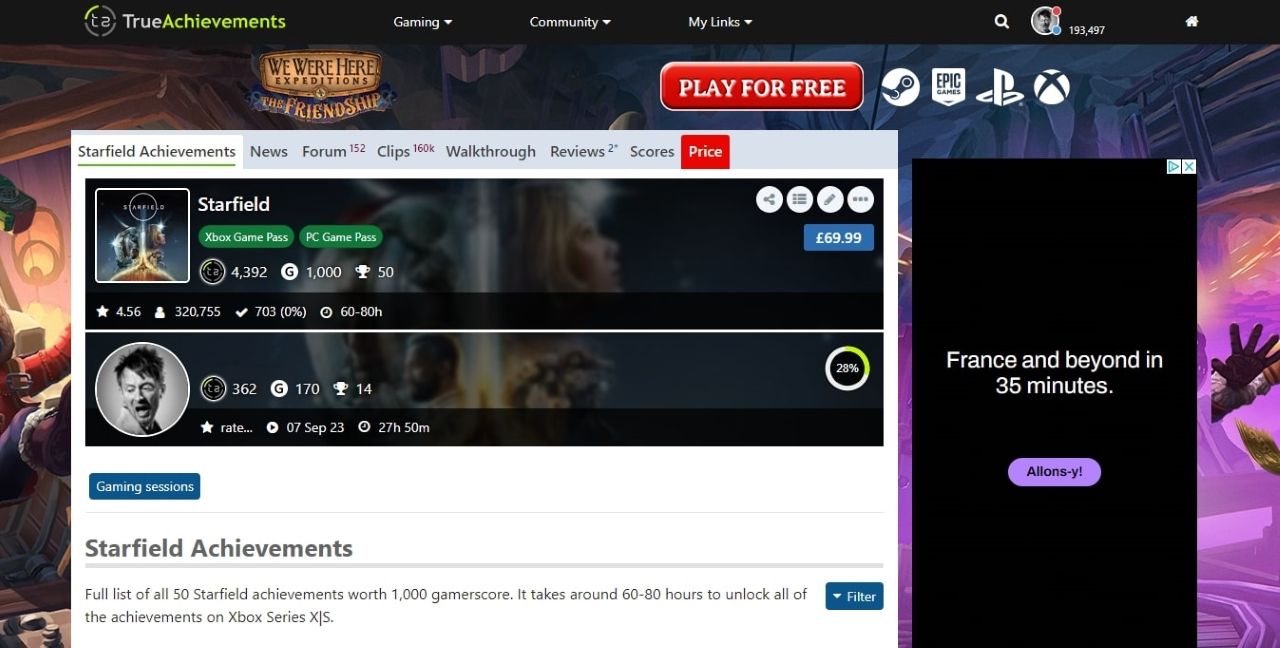Click the PLAY FOR FREE banner button
The width and height of the screenshot is (1280, 648).
[761, 87]
